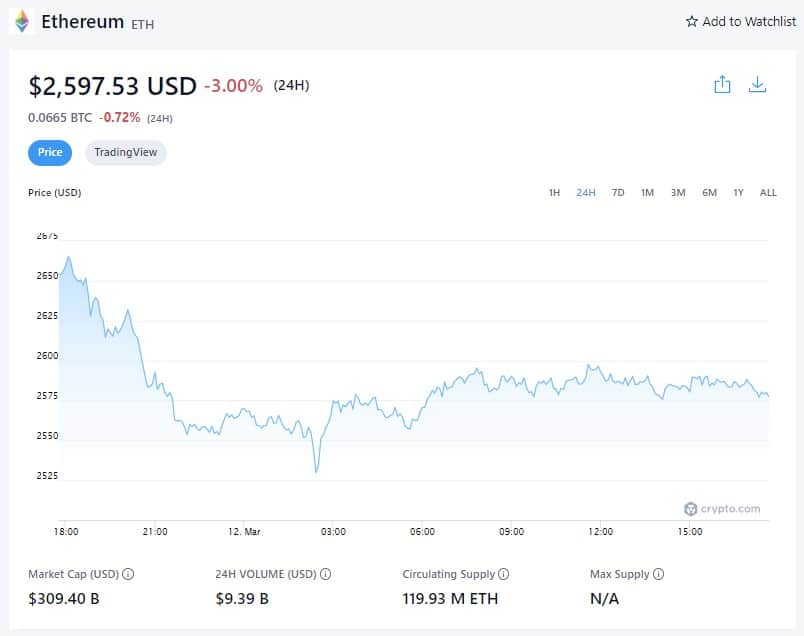This screenshot has width=804, height=636.
Task: Click the star icon beside Add to Watchlist
Action: (x=692, y=22)
